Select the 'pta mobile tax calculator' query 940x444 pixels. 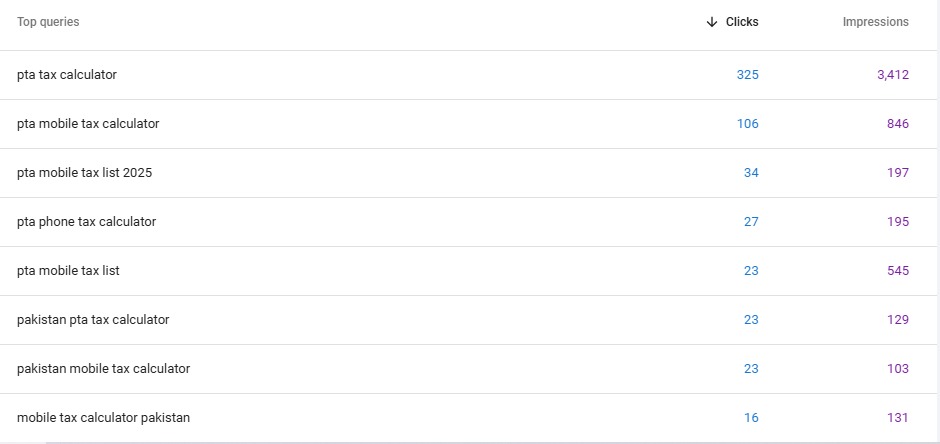[x=88, y=124]
